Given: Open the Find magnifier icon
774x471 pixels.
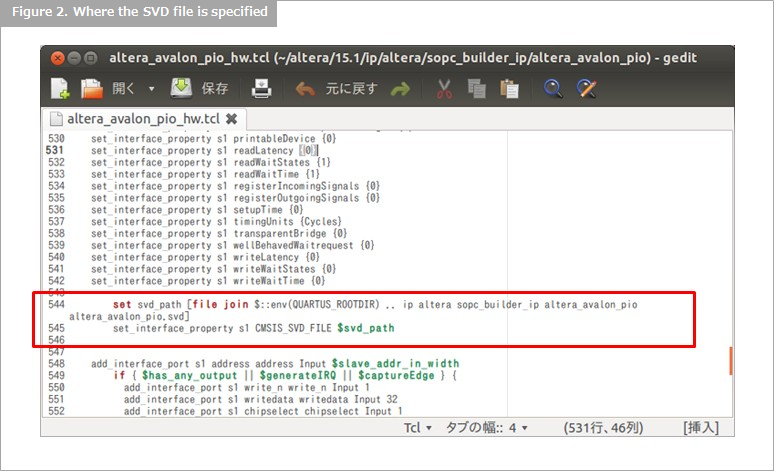Looking at the screenshot, I should (x=552, y=89).
